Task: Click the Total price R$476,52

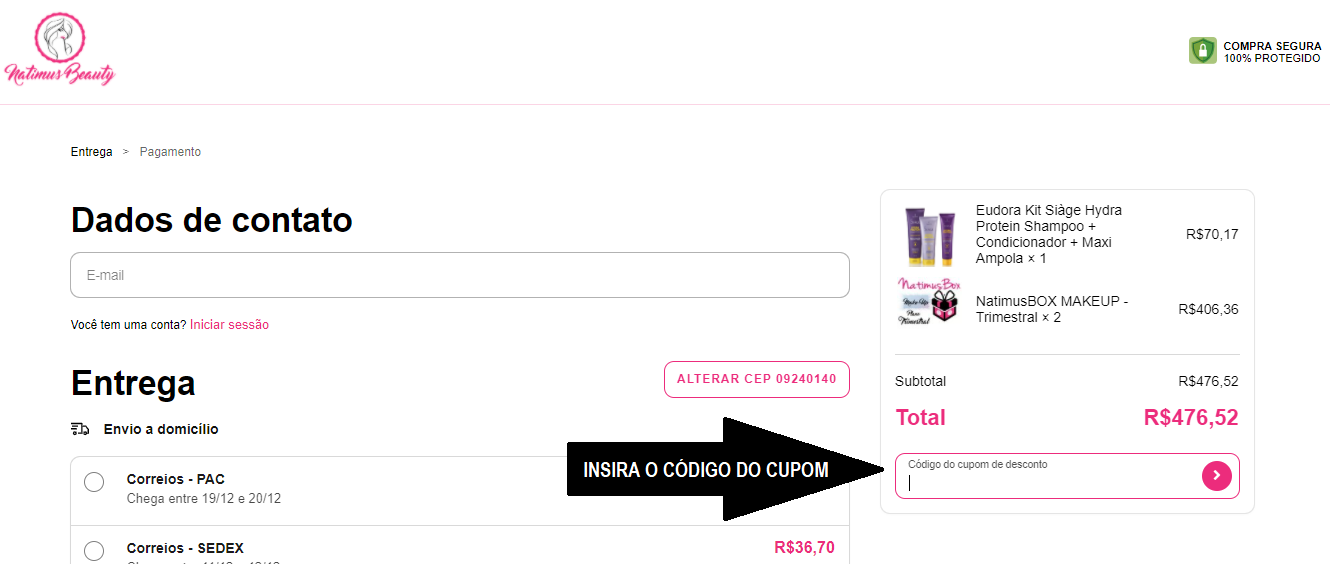Action: (1190, 418)
